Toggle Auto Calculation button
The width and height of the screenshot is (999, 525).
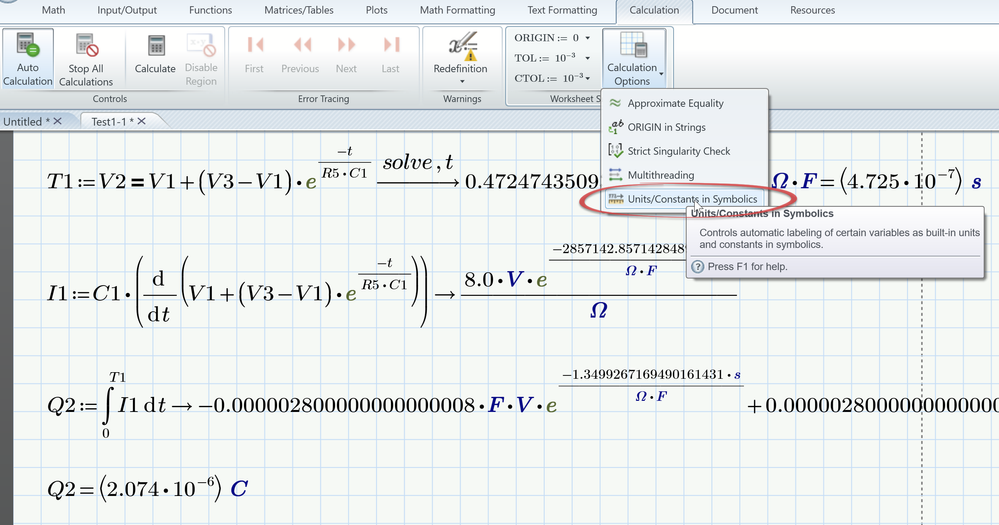coord(28,58)
